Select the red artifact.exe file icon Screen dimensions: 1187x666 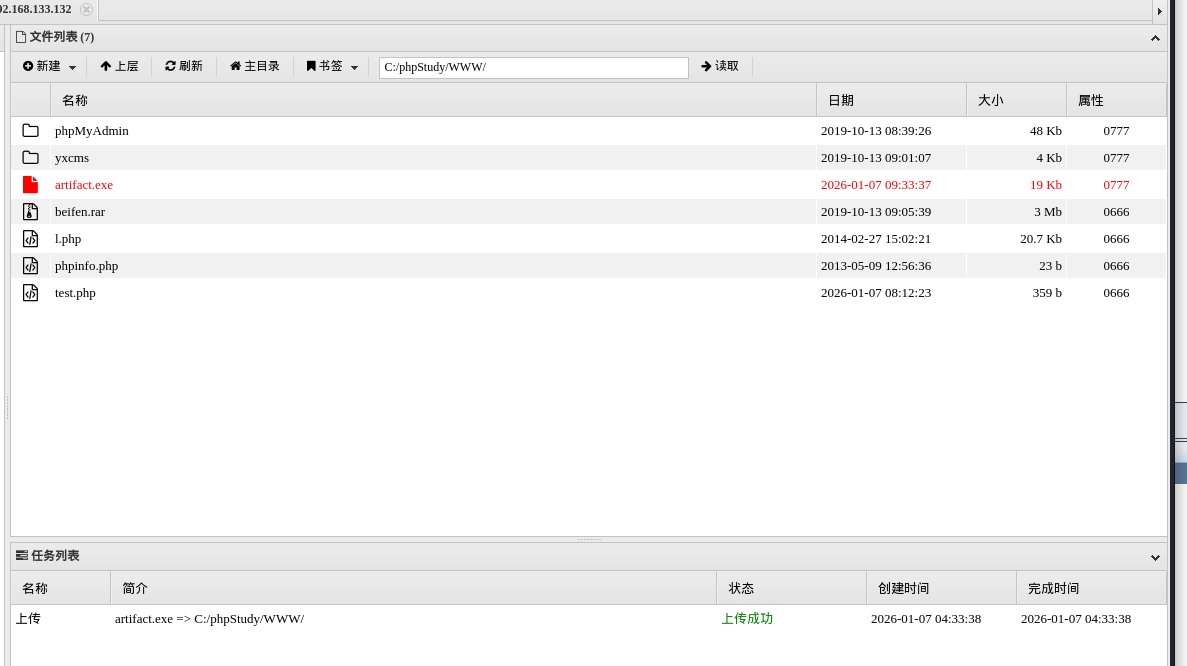pos(30,185)
